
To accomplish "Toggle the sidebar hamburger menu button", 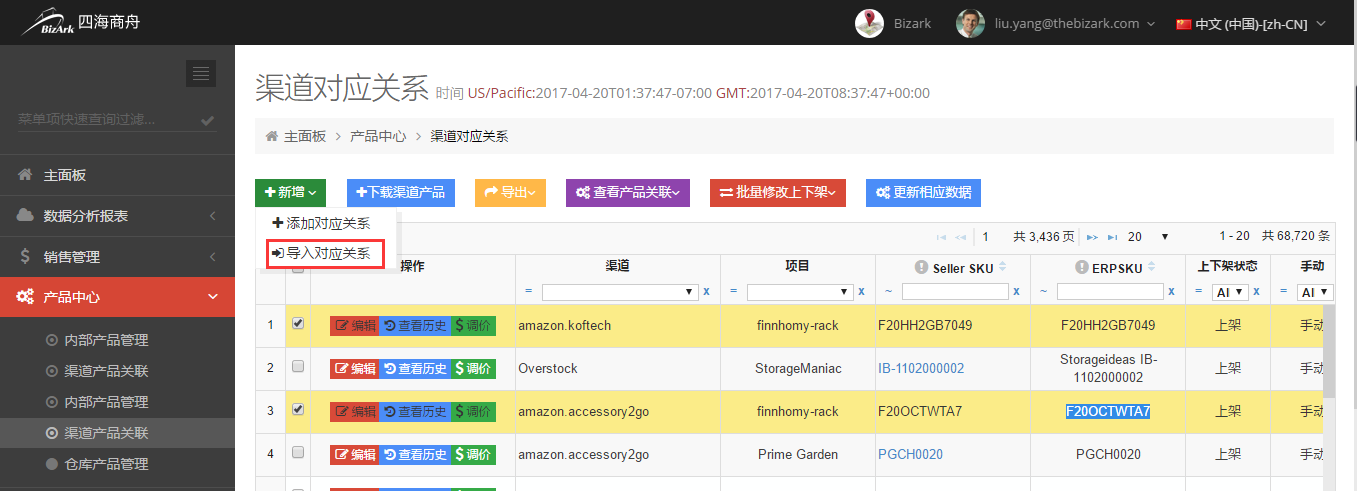I will click(x=201, y=73).
